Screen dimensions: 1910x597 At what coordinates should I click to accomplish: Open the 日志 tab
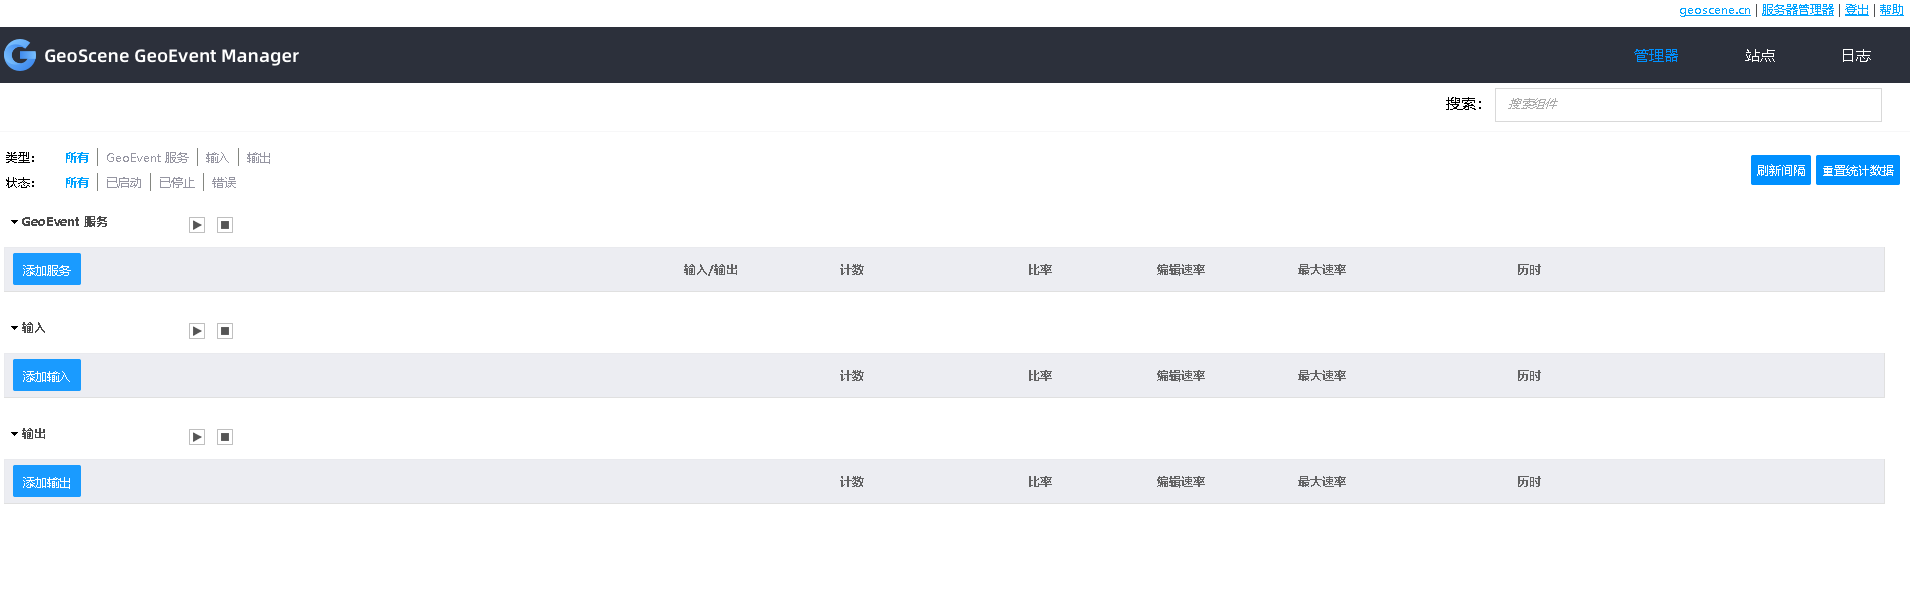coord(1856,55)
